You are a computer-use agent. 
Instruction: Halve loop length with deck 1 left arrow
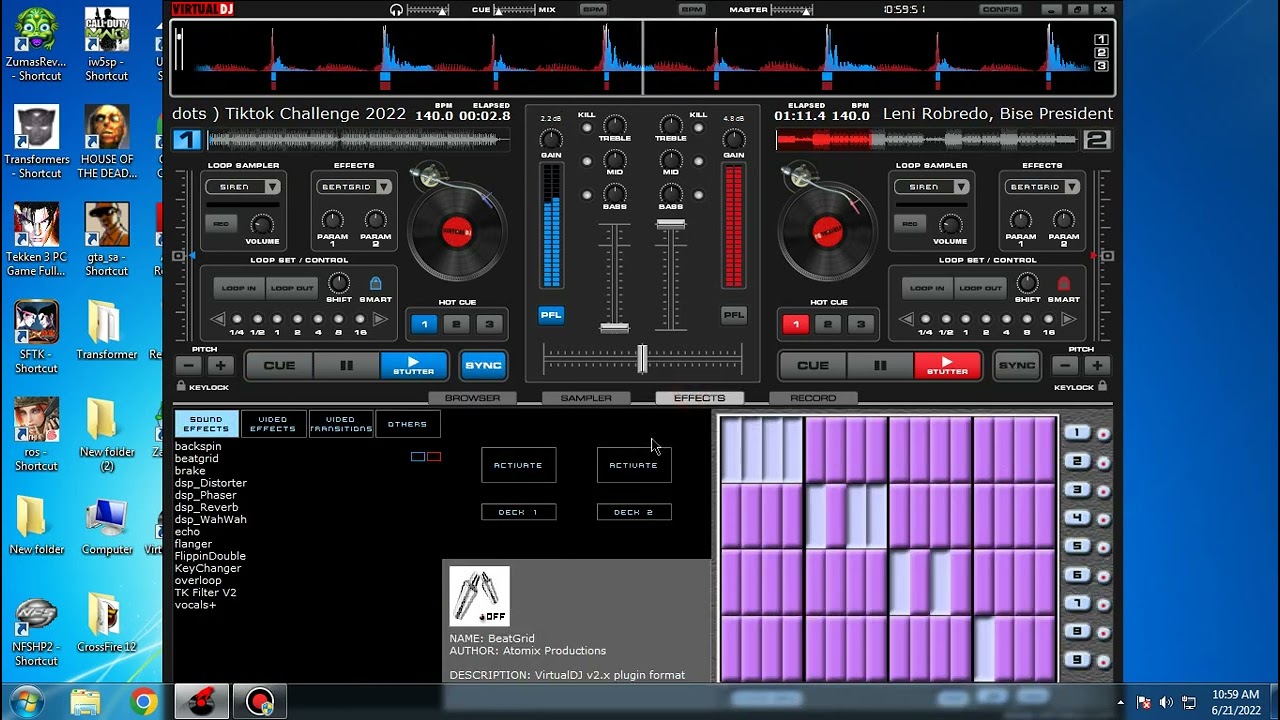[x=218, y=320]
